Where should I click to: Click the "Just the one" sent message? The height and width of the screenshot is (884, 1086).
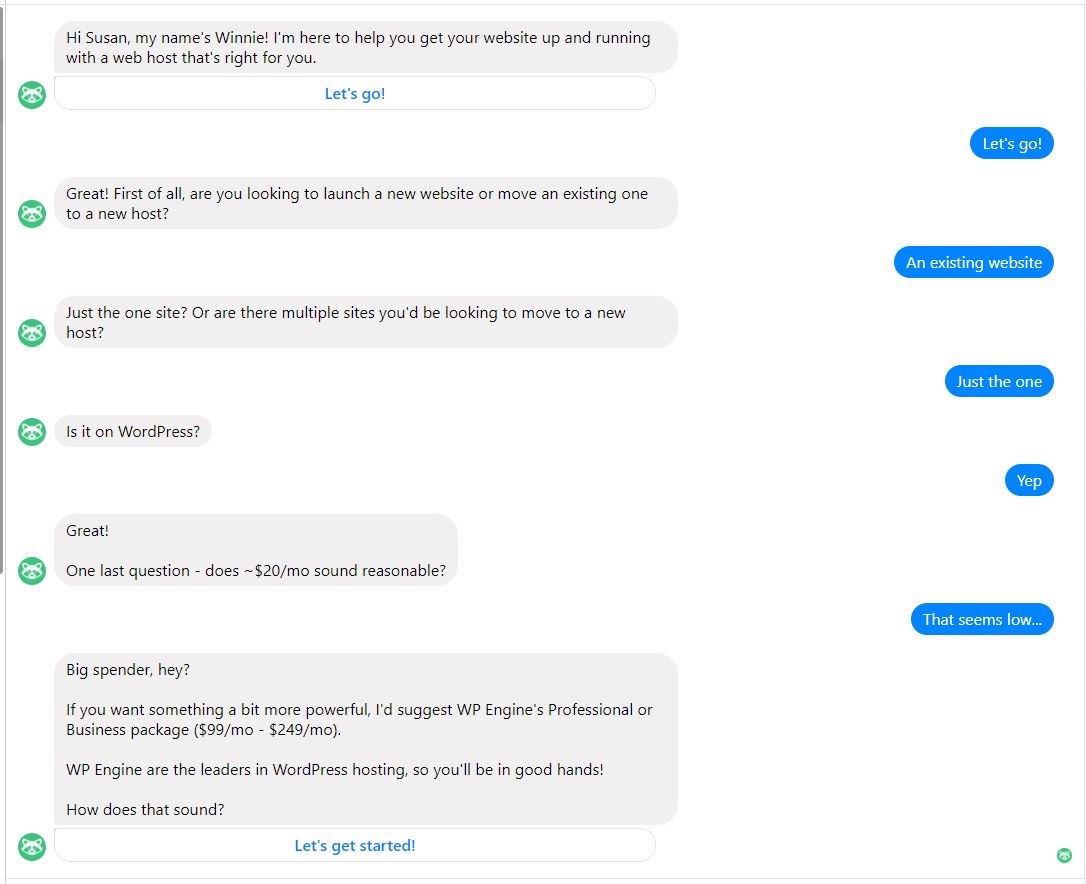[x=998, y=382]
